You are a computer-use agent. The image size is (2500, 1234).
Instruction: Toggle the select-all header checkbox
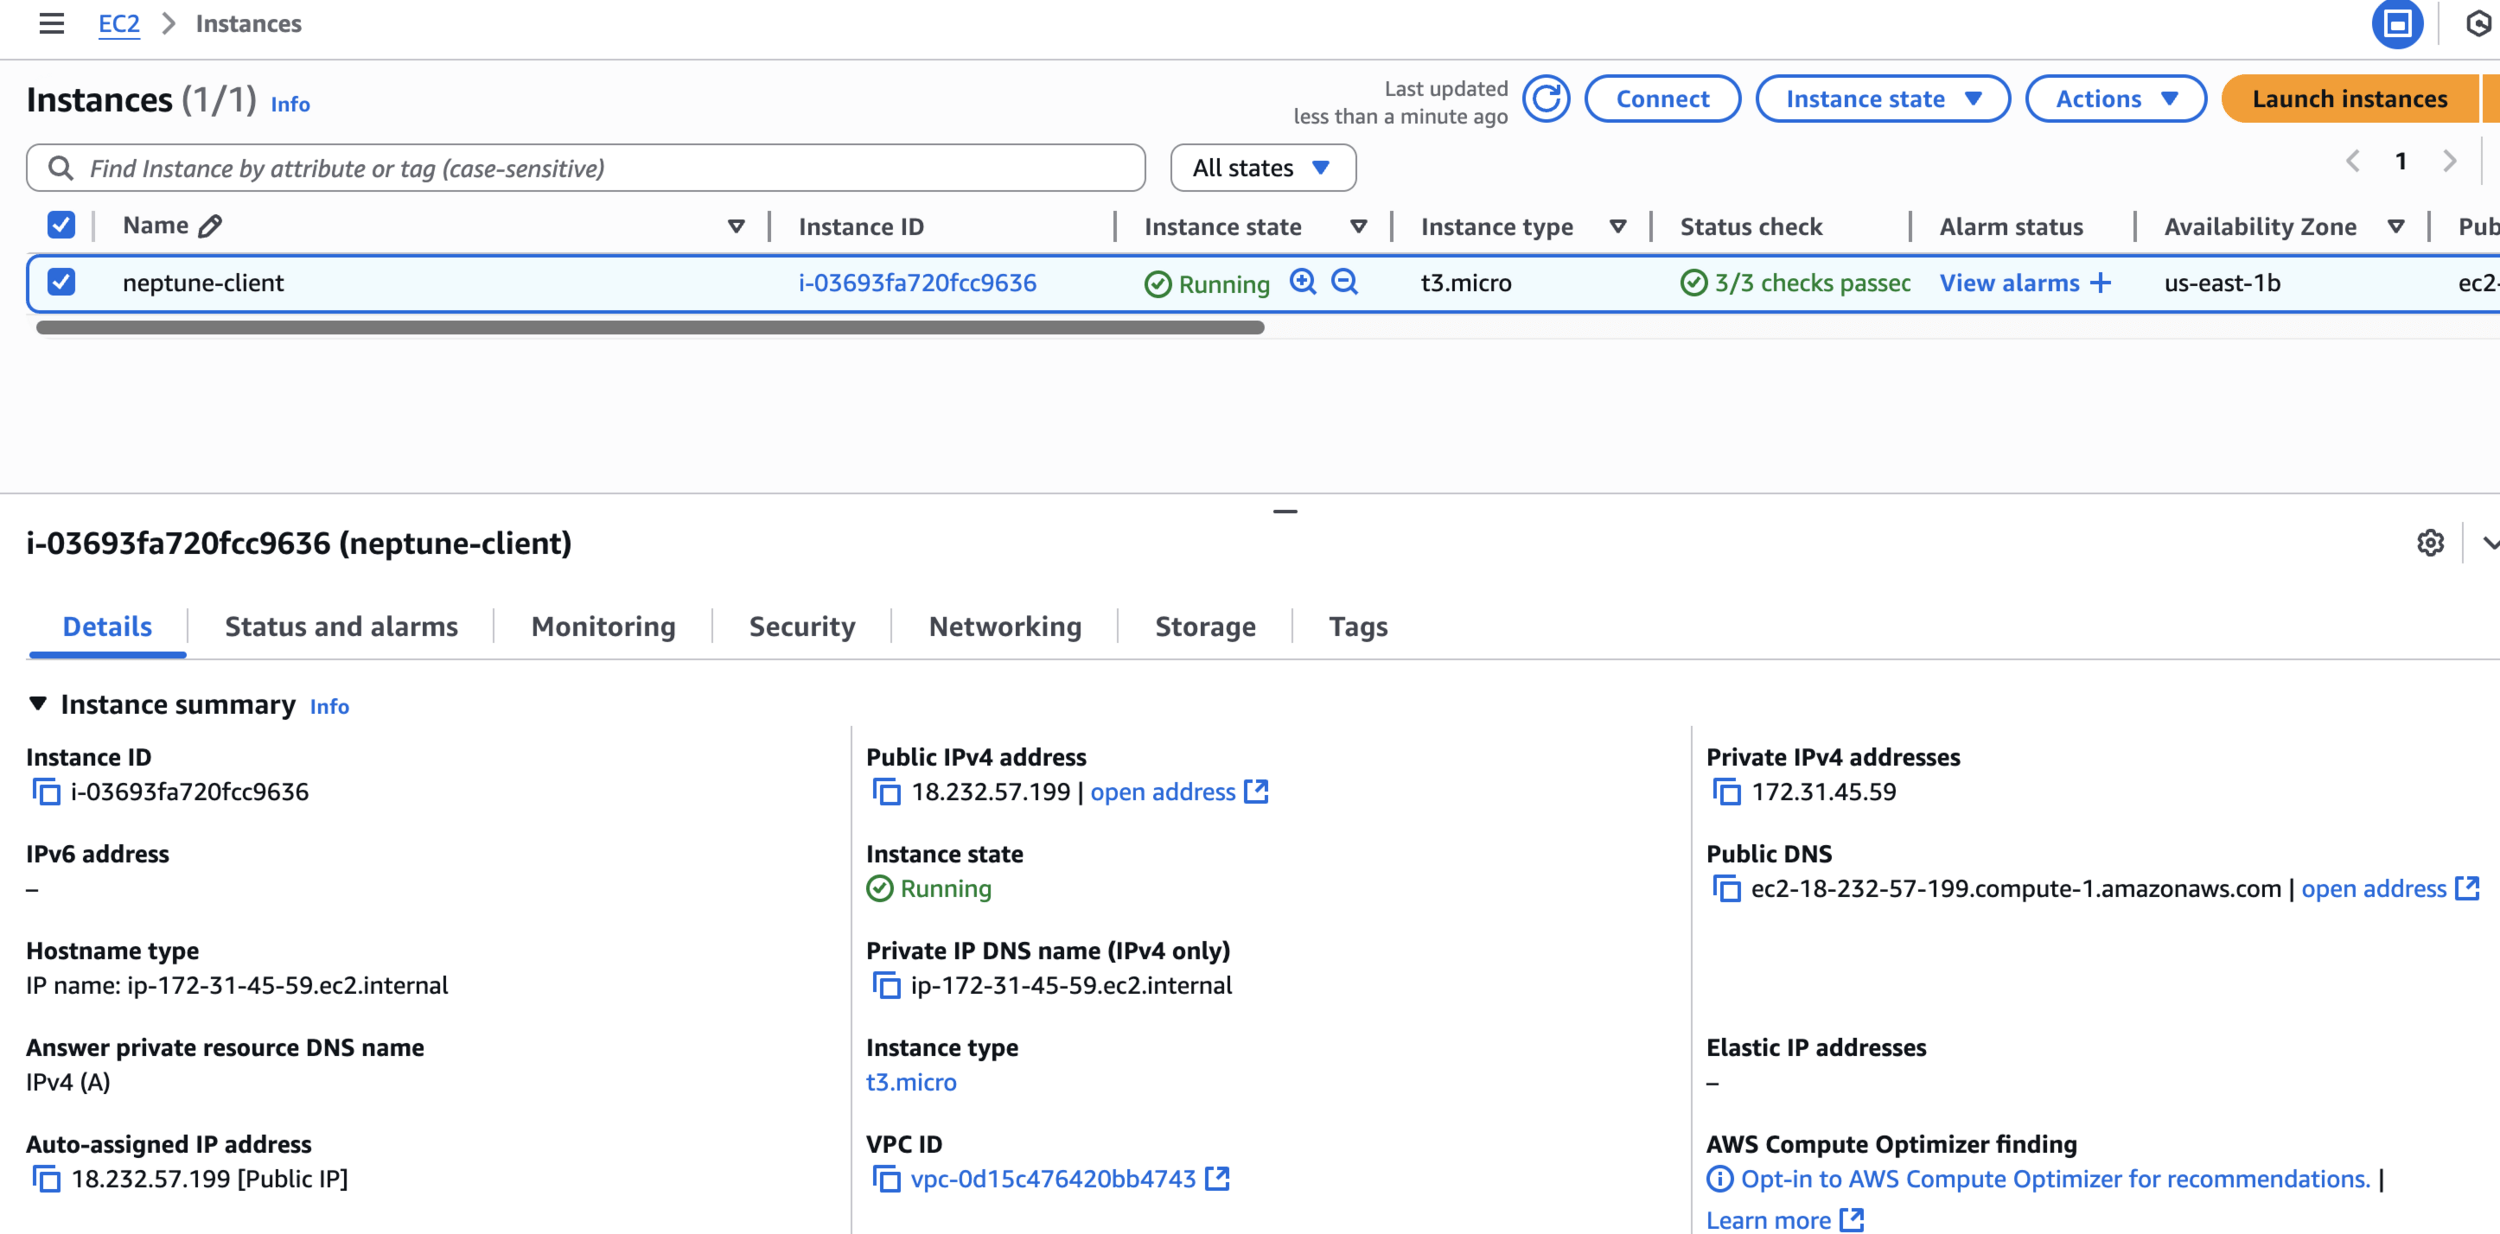pos(62,225)
